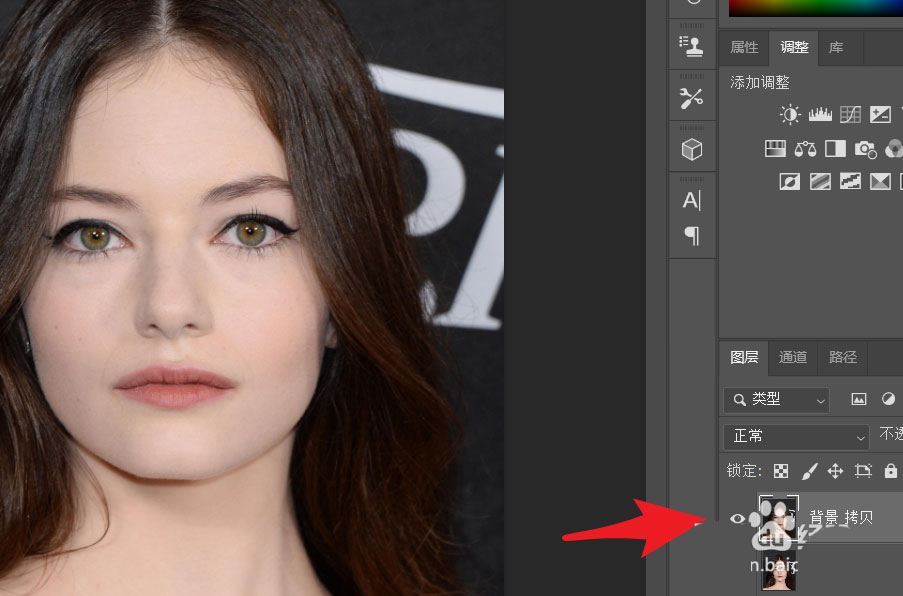Open the Paragraph panel icon
903x596 pixels.
tap(692, 236)
